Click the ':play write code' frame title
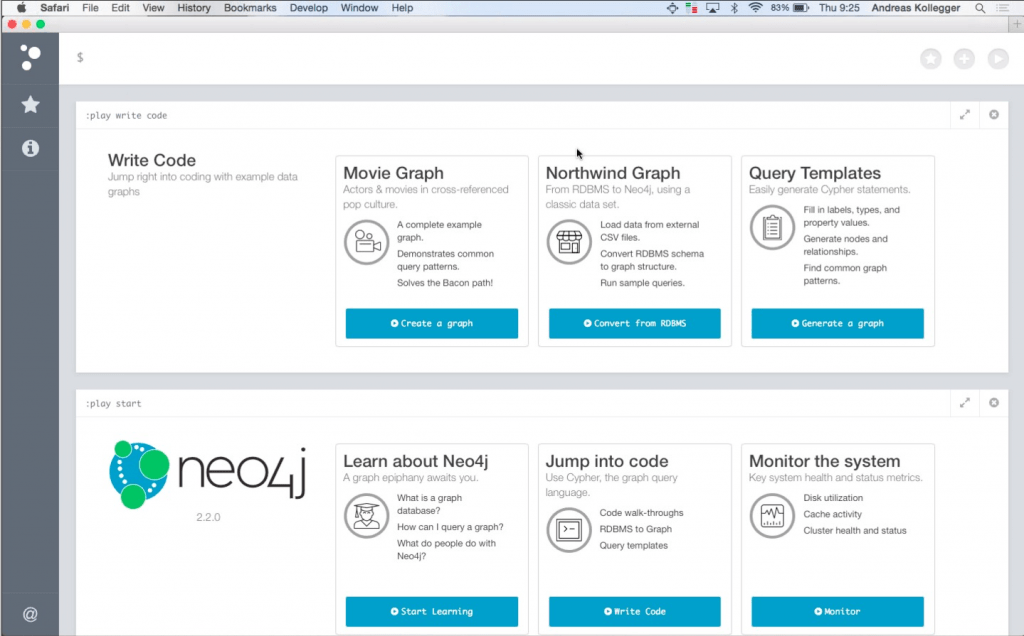 (126, 116)
